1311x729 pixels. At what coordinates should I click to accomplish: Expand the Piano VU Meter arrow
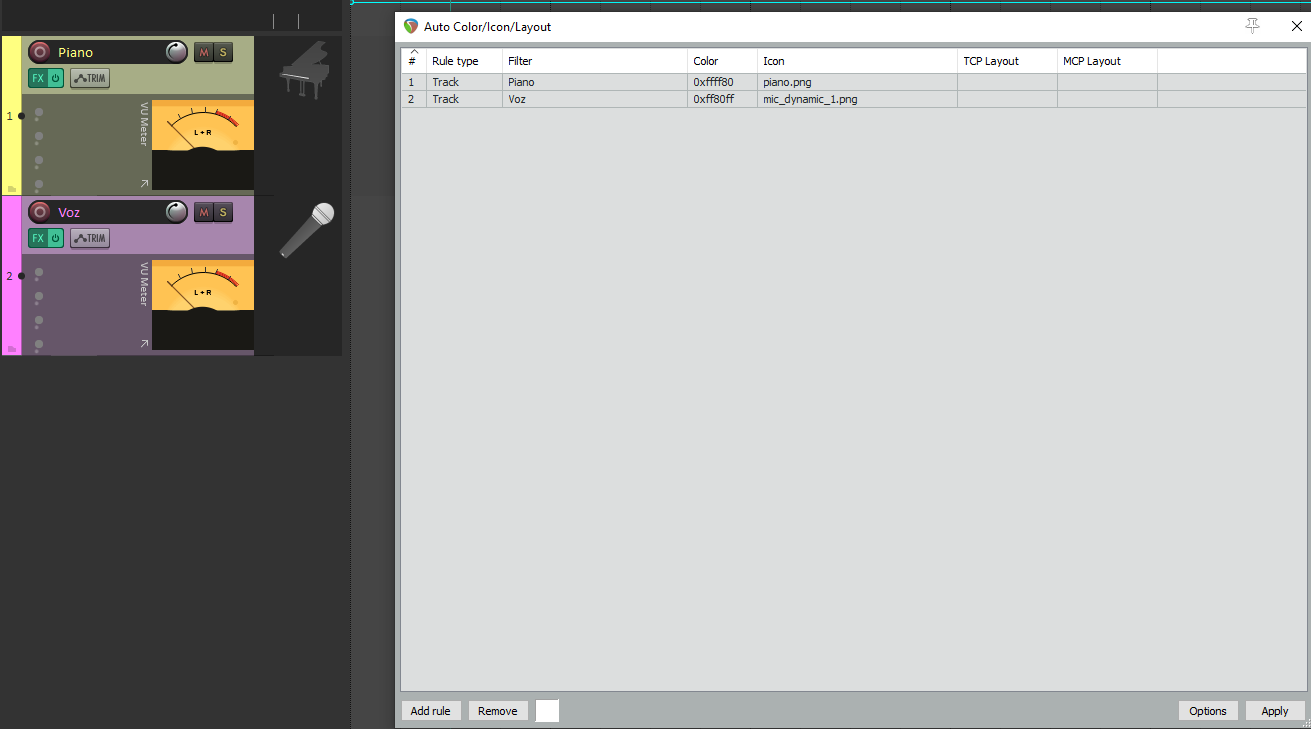pos(144,184)
